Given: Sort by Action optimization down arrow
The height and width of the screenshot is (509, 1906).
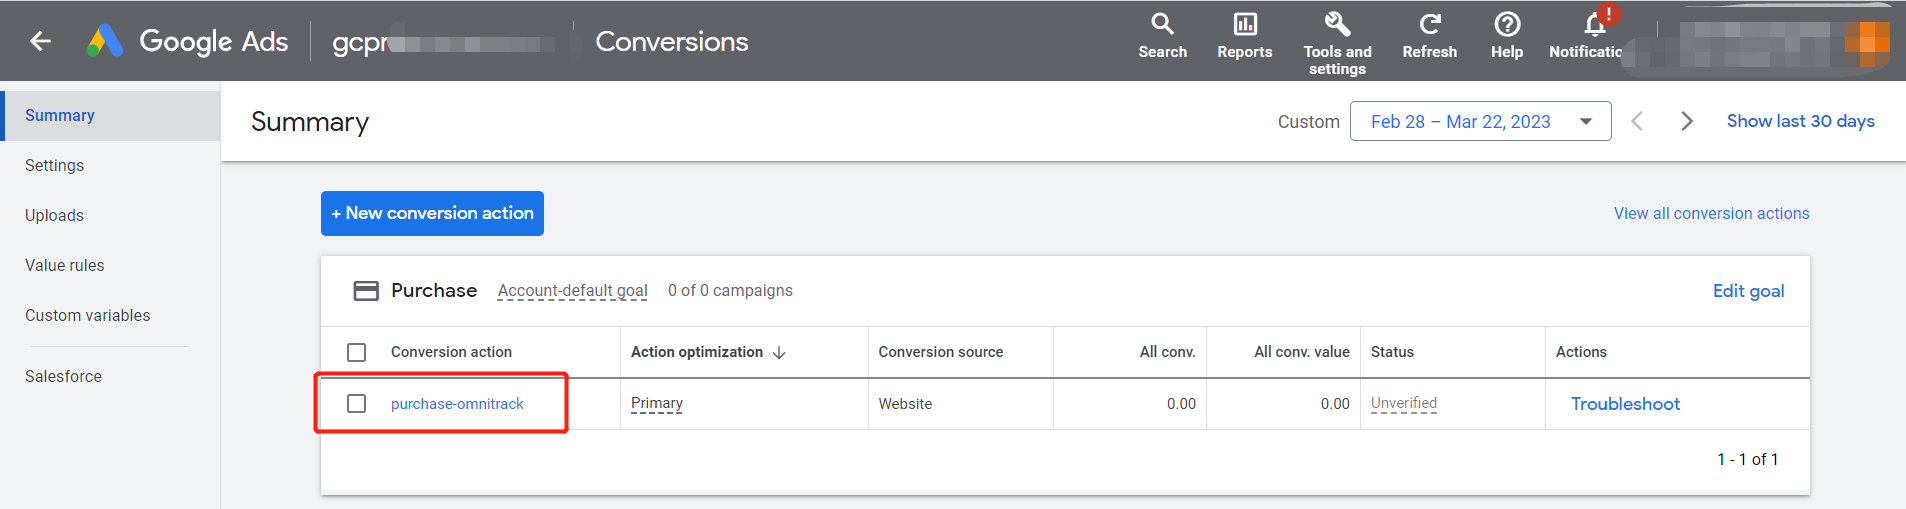Looking at the screenshot, I should (x=779, y=353).
